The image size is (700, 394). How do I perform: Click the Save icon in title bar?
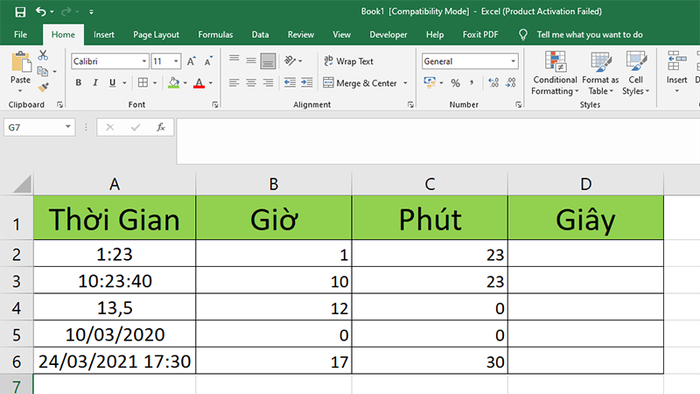20,12
